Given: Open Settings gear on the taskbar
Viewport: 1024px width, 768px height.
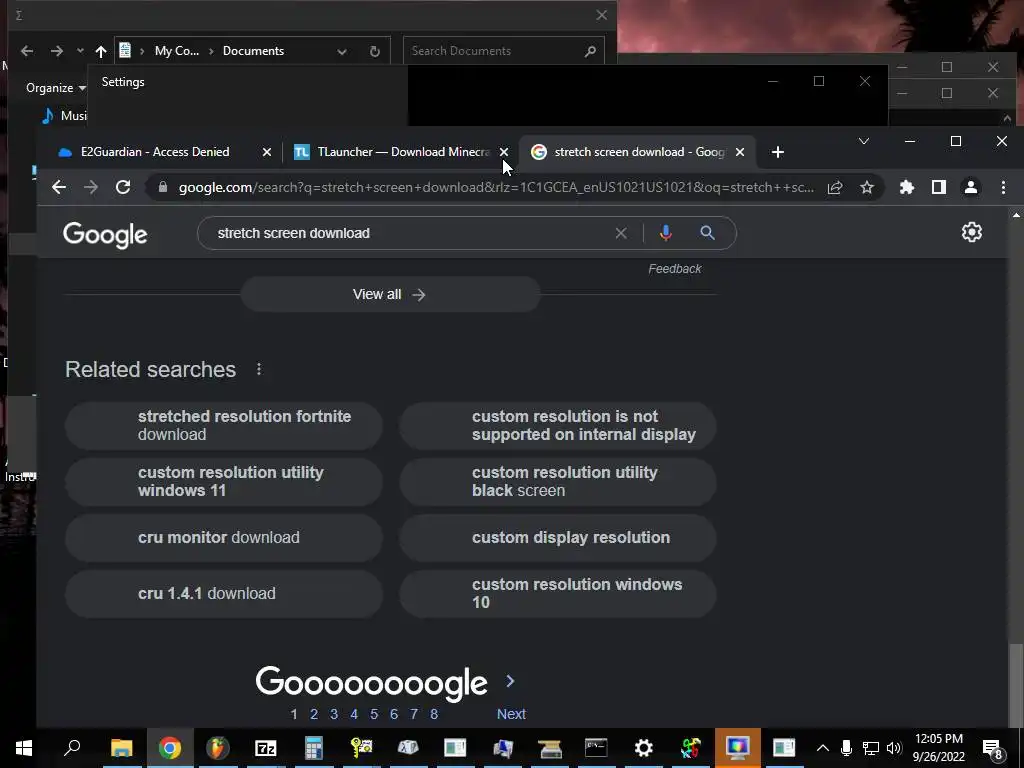Looking at the screenshot, I should click(x=643, y=748).
